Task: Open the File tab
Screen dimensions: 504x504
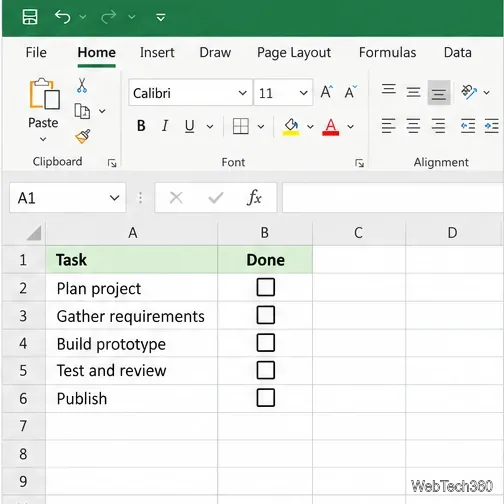Action: tap(36, 53)
